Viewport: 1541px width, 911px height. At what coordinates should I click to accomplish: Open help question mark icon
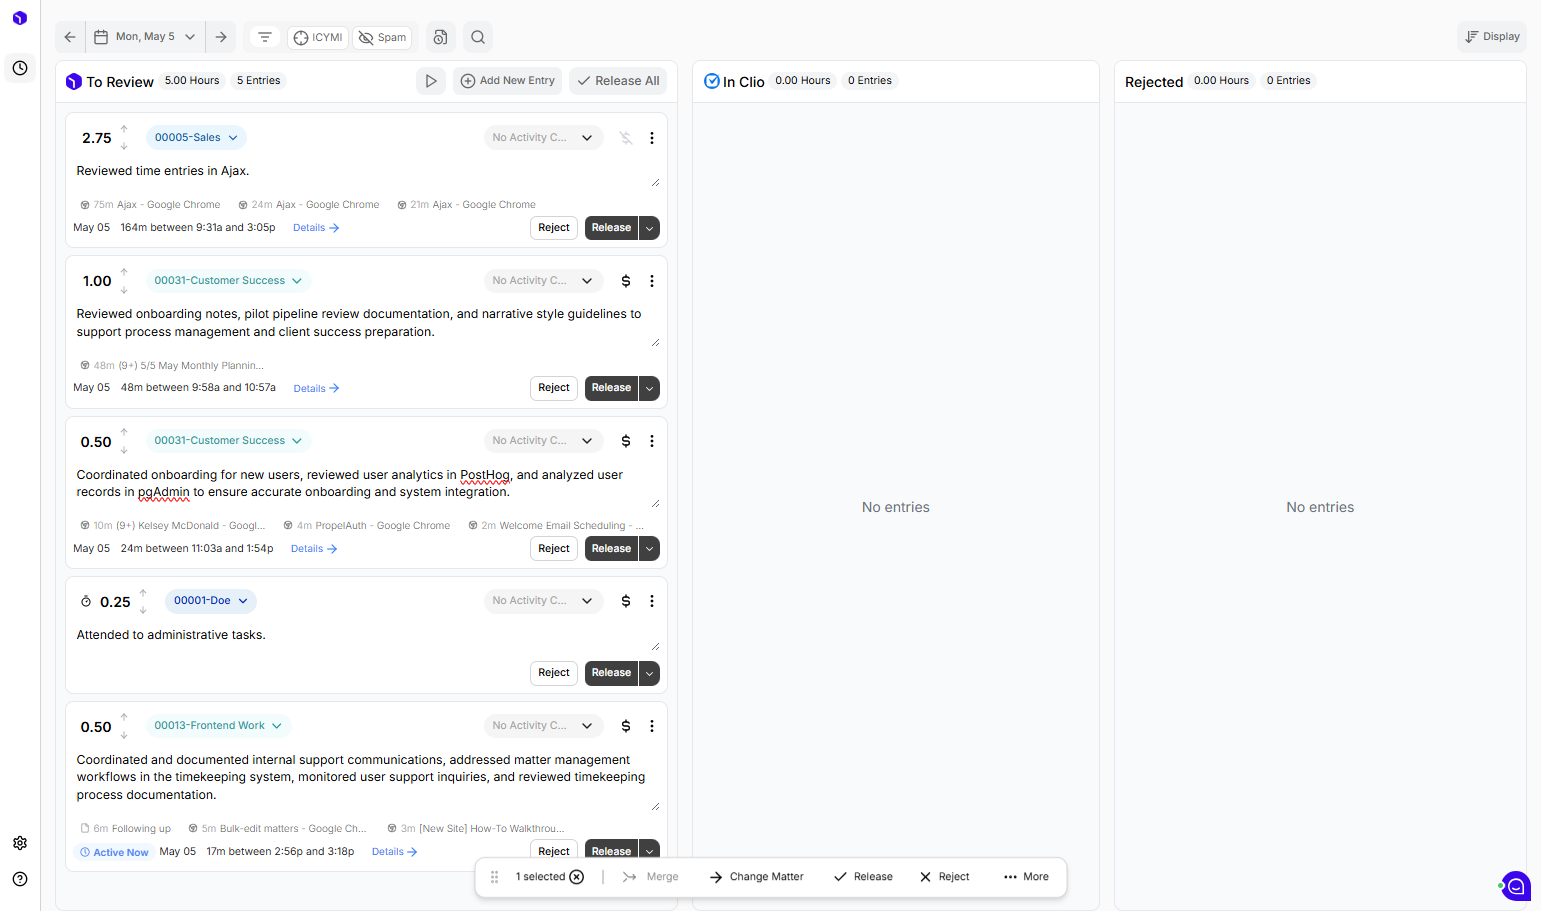20,879
